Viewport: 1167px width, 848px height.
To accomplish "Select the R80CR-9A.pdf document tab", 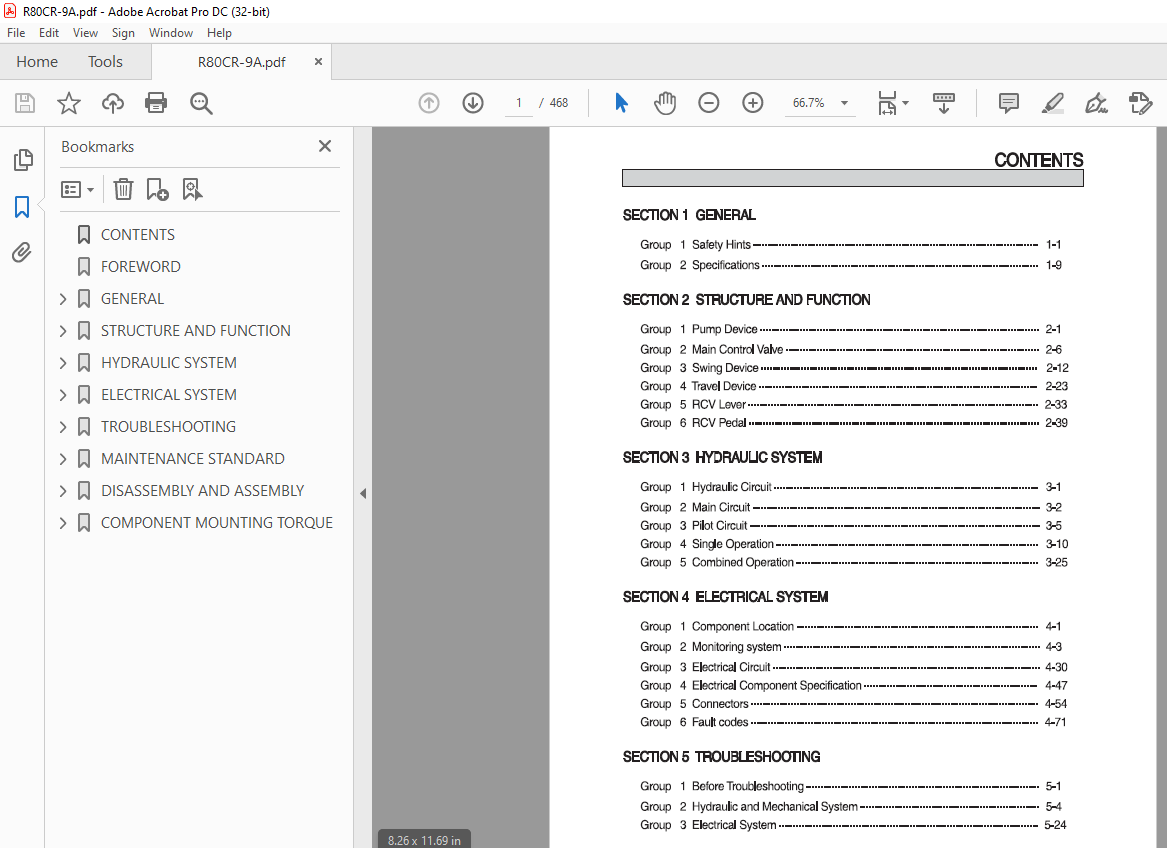I will coord(241,62).
